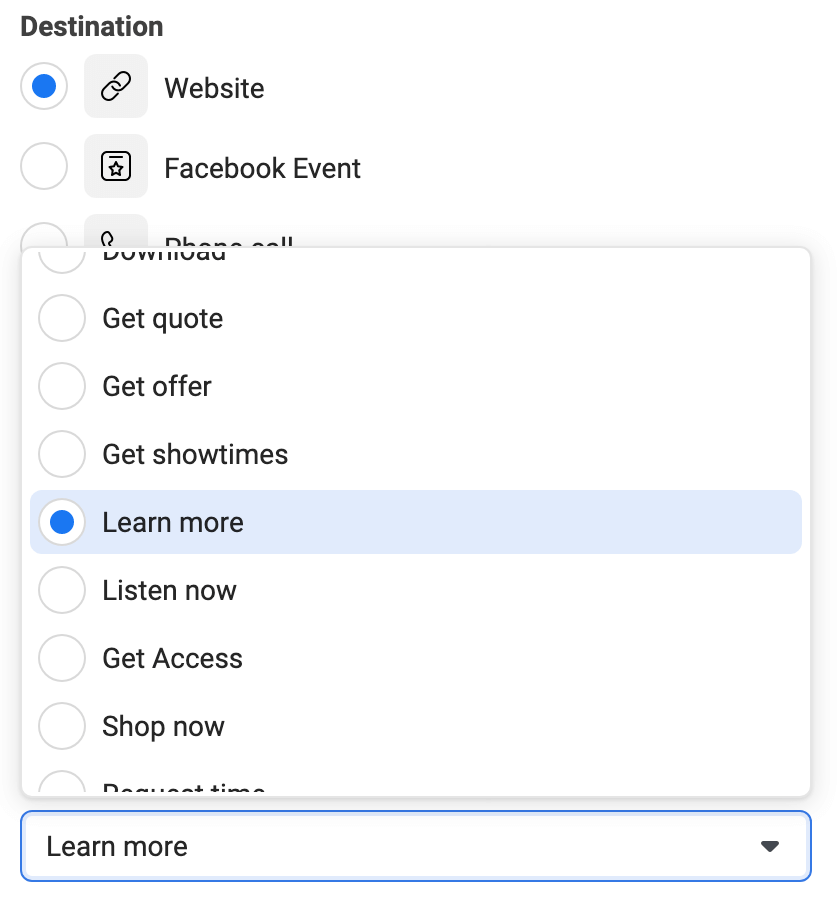Select the partially visible Request time option
Viewport: 839px width, 902px height.
click(415, 781)
